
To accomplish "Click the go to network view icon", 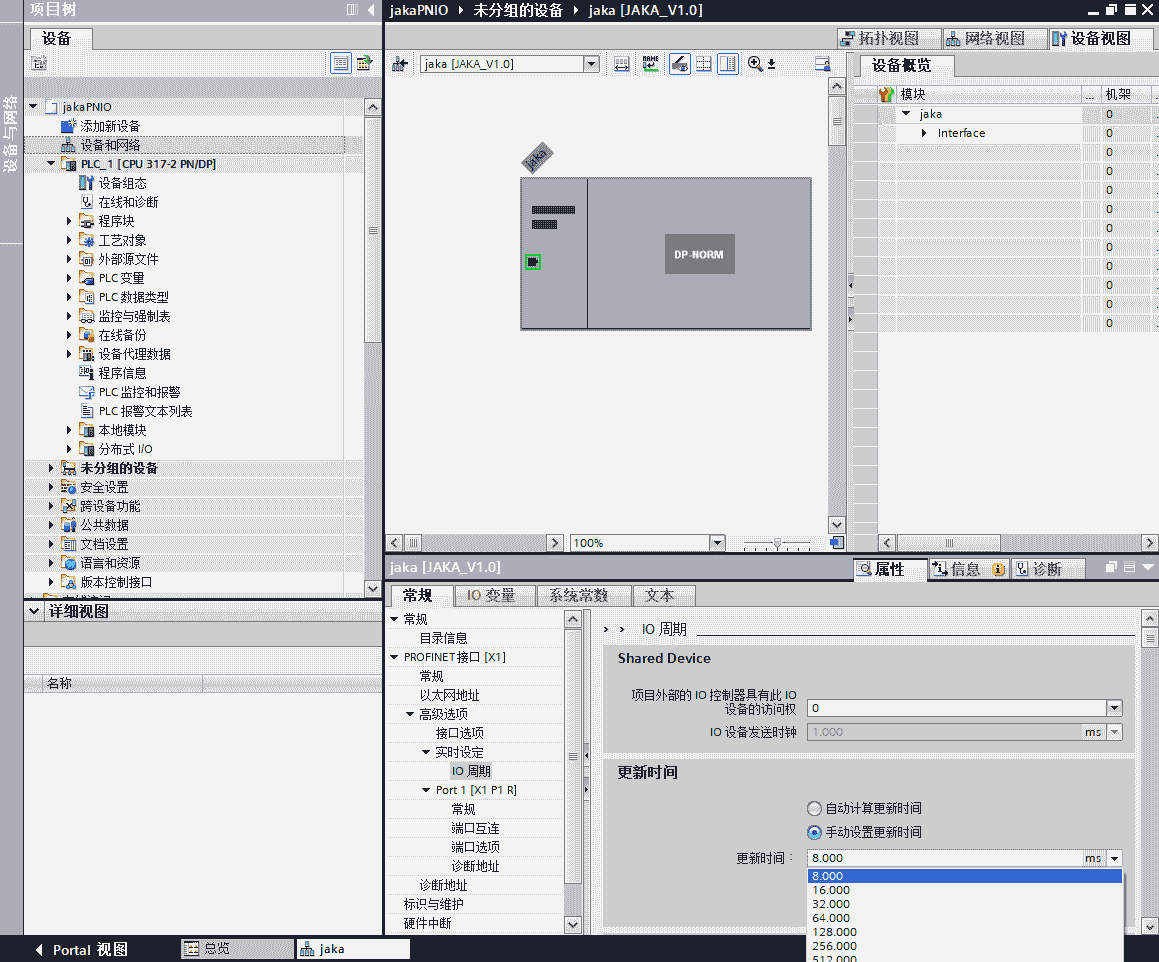I will pos(400,64).
